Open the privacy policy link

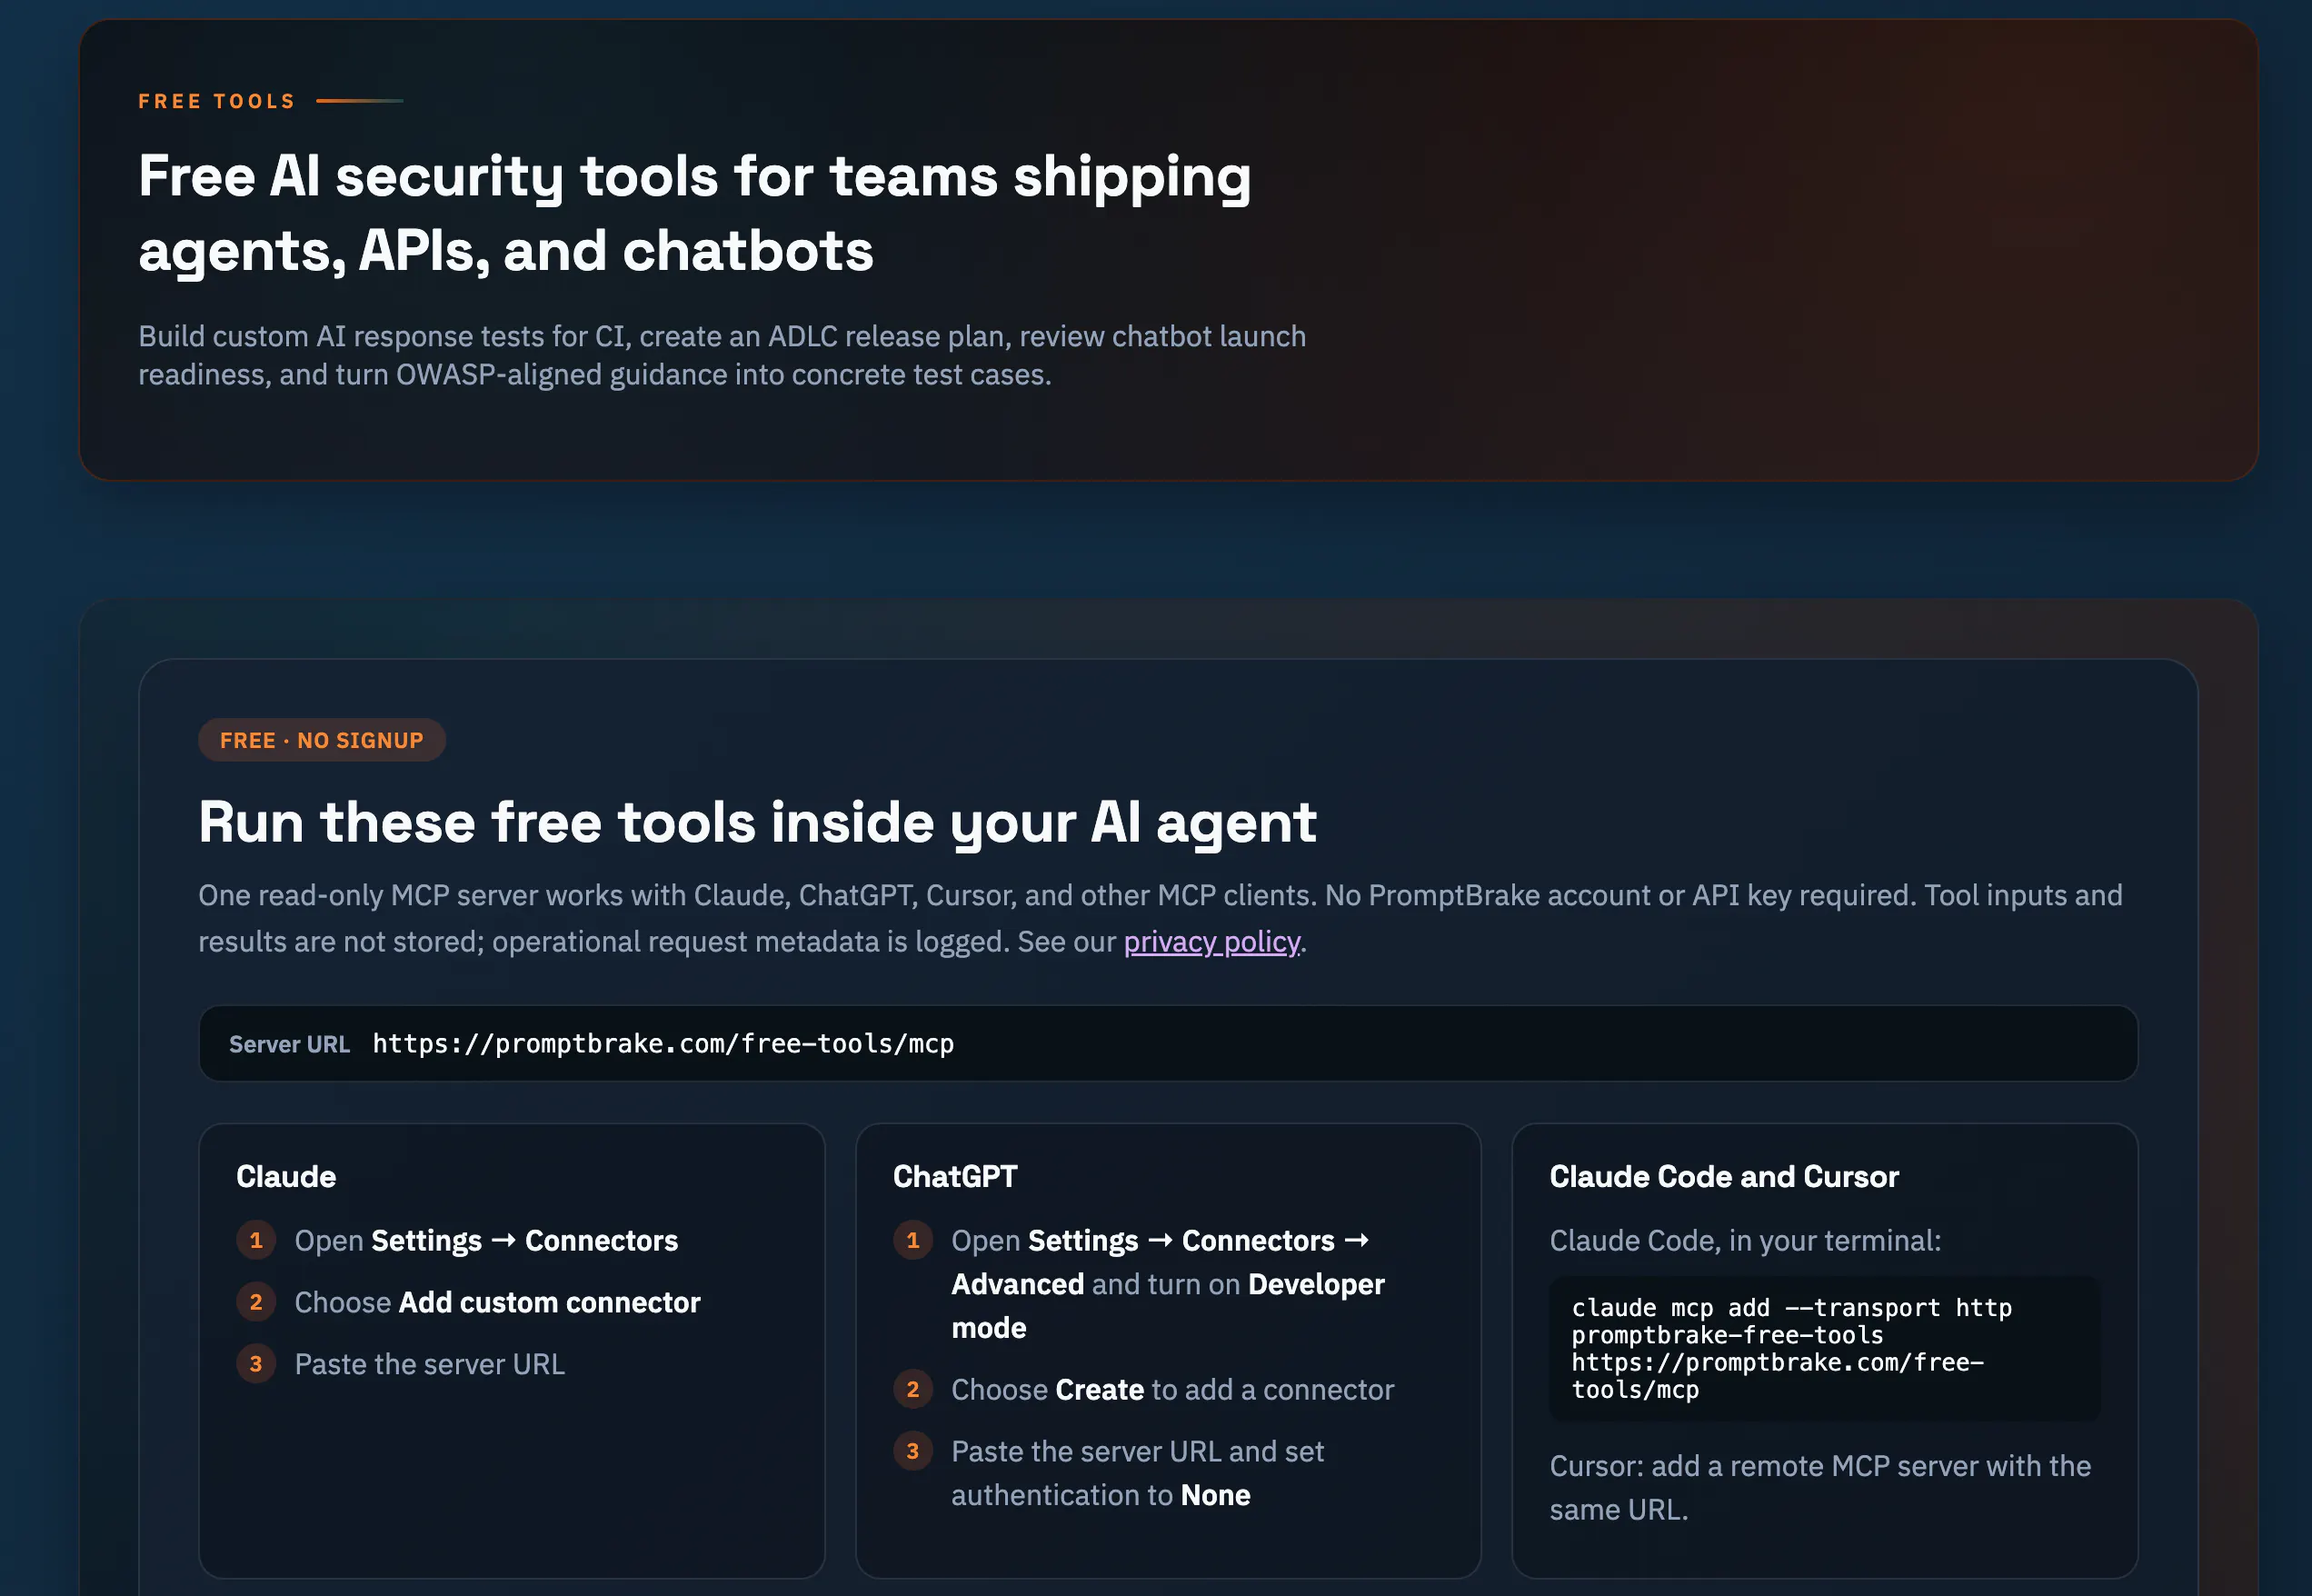1212,942
